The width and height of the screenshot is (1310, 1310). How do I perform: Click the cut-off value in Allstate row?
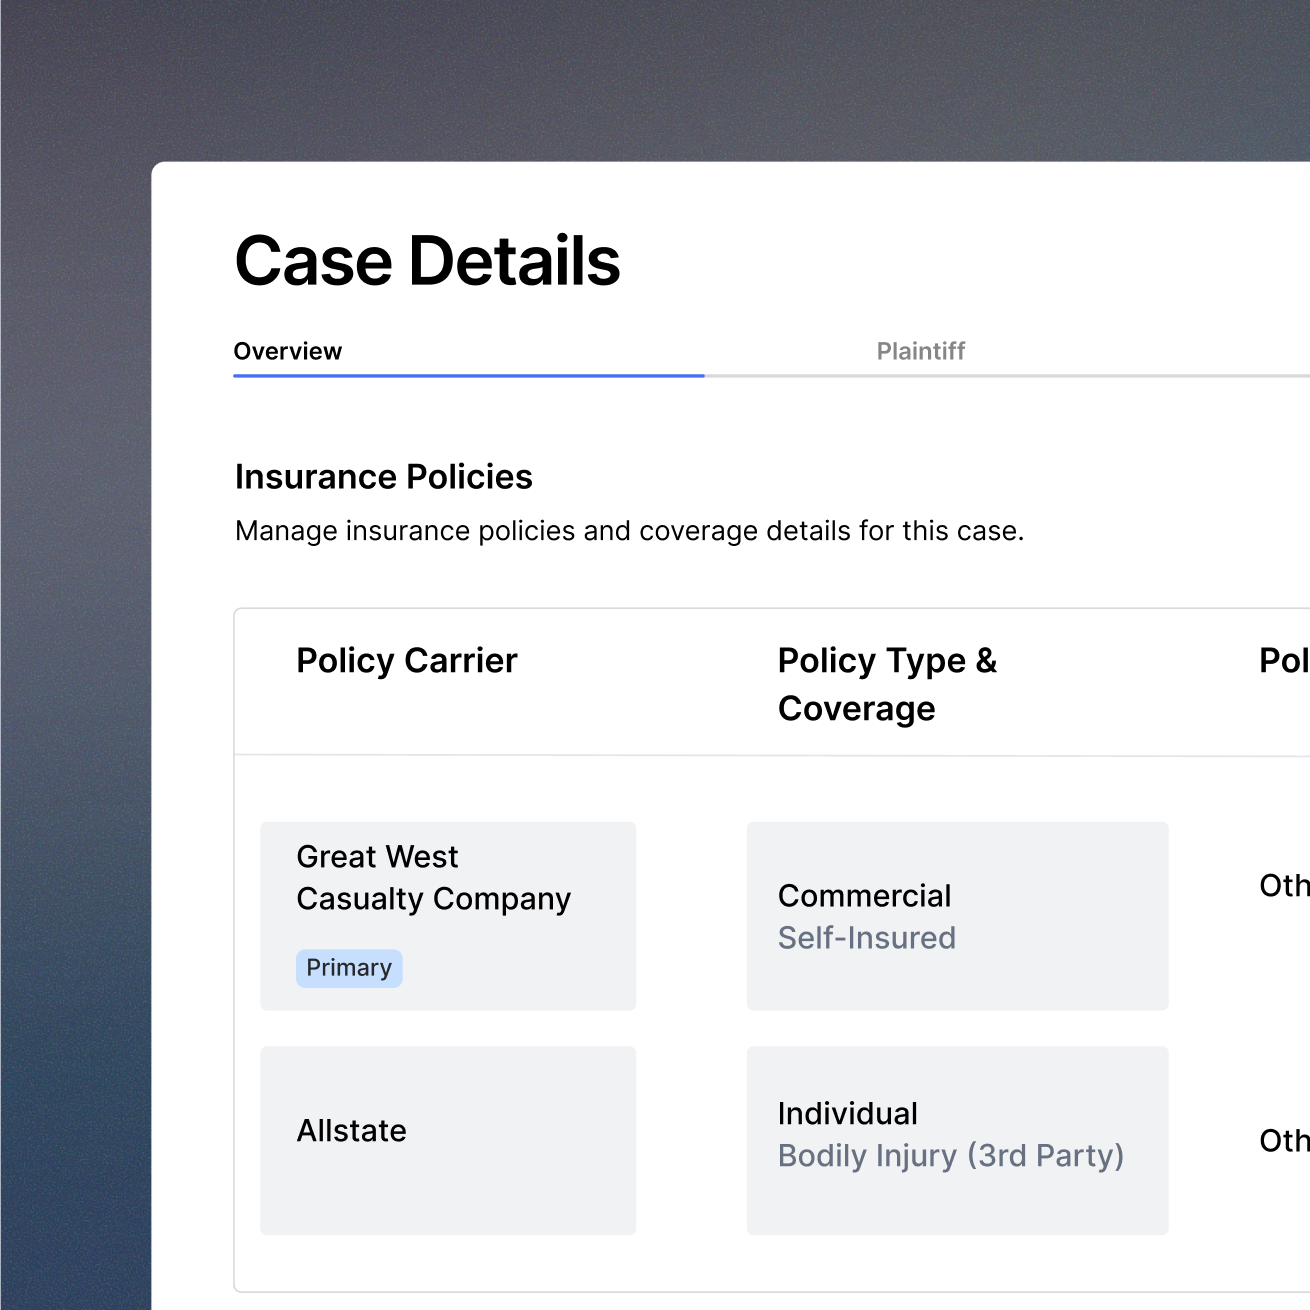[x=1283, y=1141]
